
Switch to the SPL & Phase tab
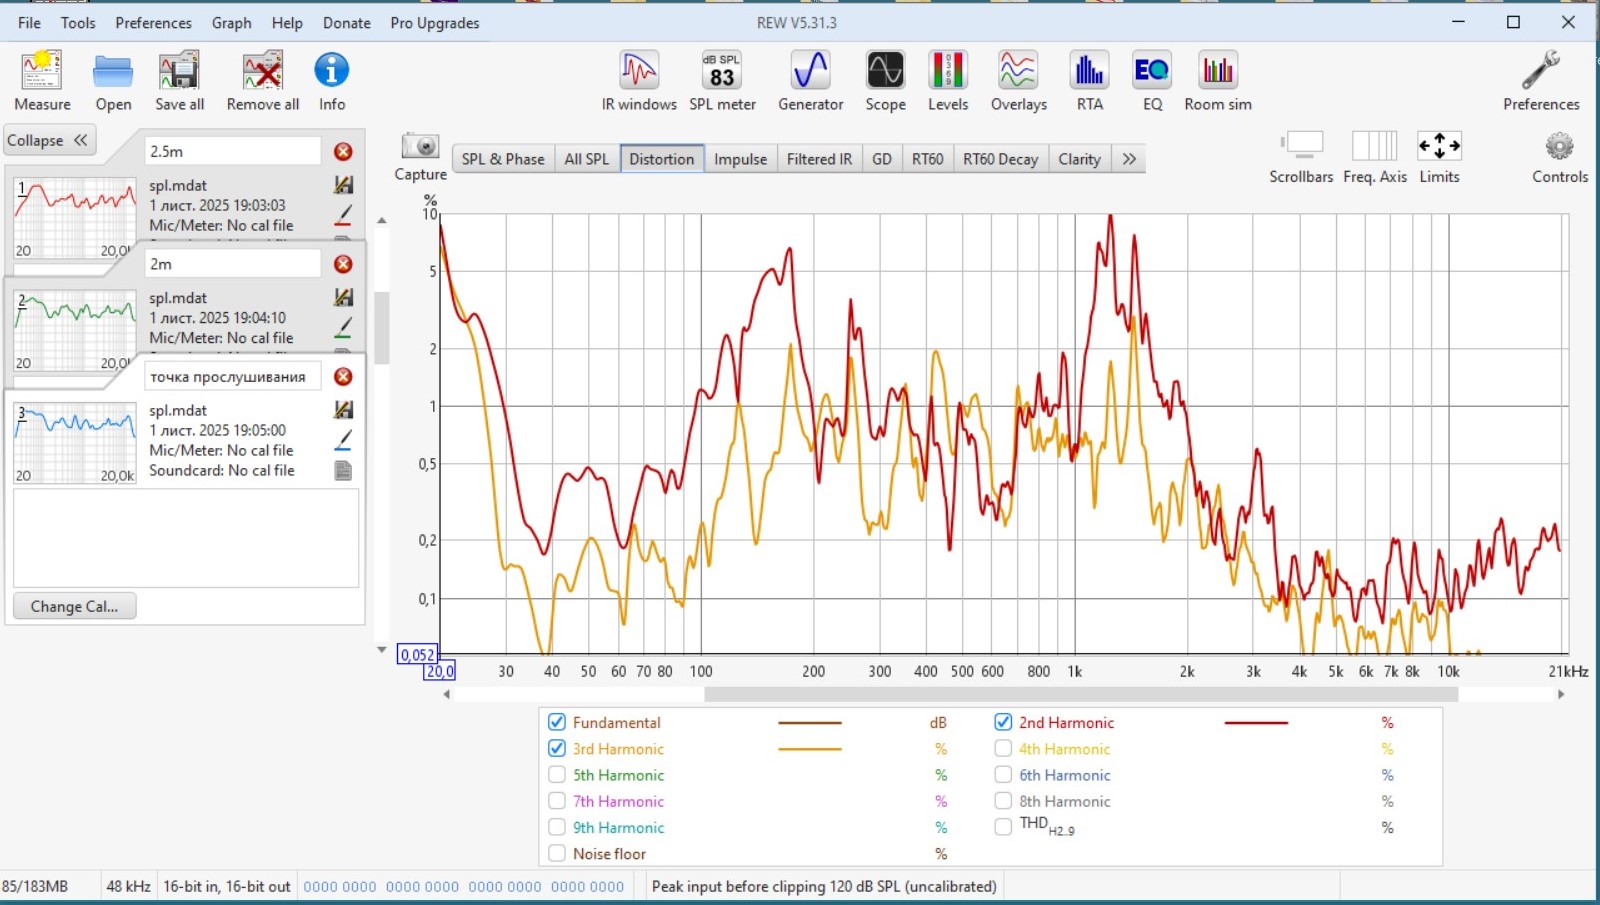503,159
